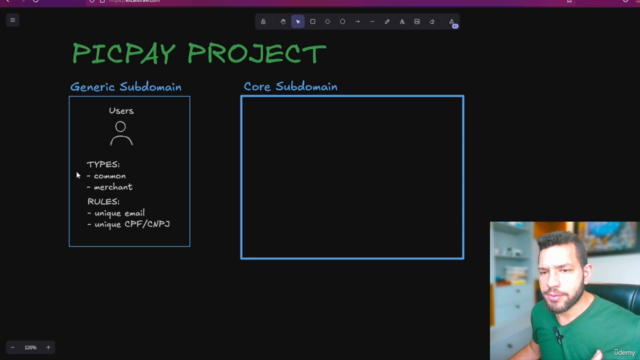Click the webcam video overlay
Viewport: 640px width, 360px height.
coord(565,291)
